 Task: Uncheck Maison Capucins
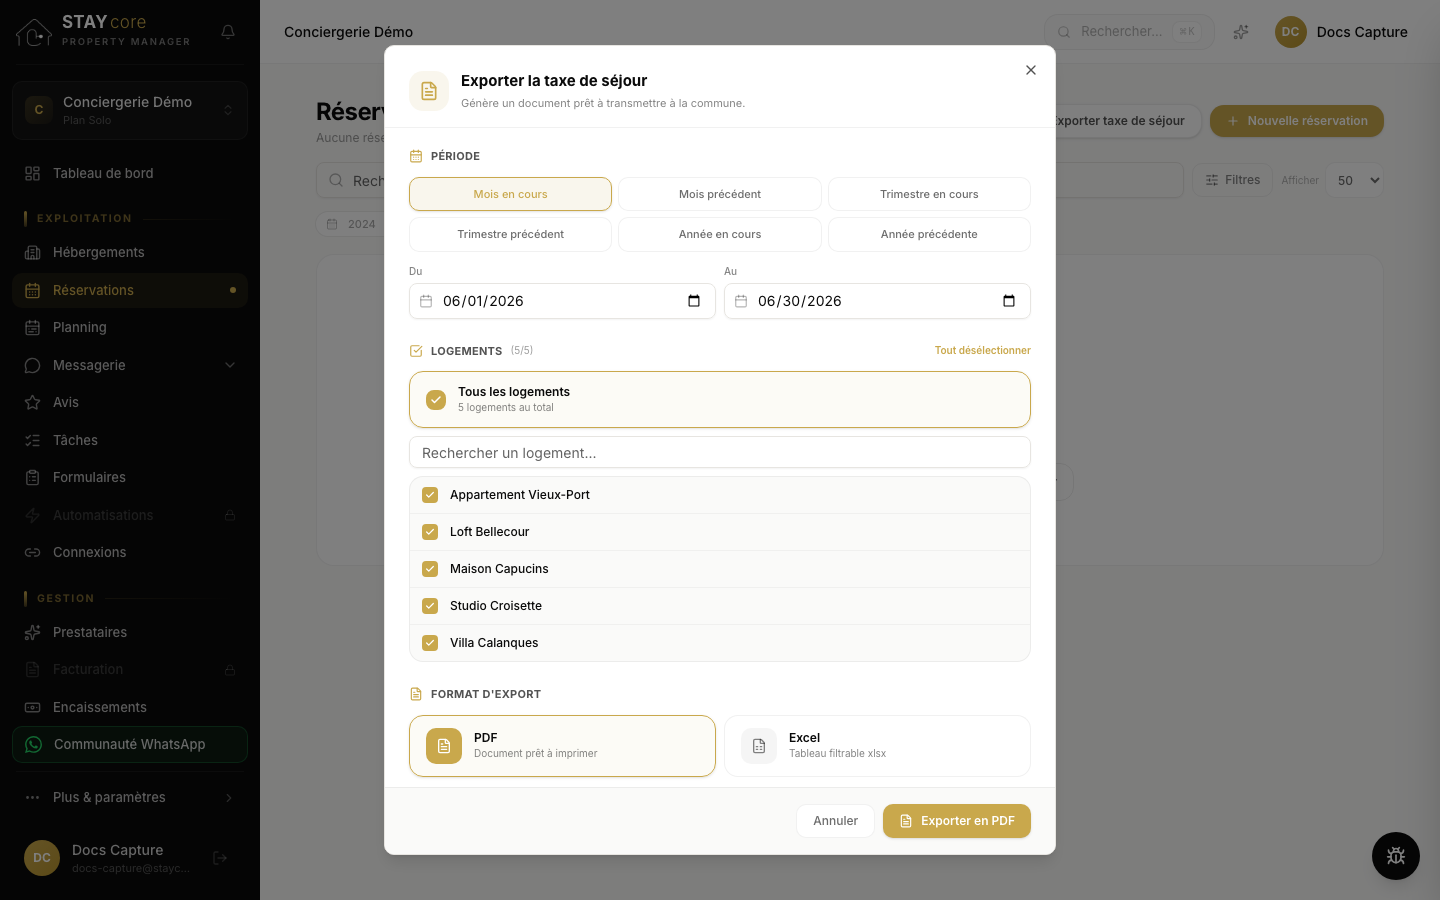pos(430,569)
